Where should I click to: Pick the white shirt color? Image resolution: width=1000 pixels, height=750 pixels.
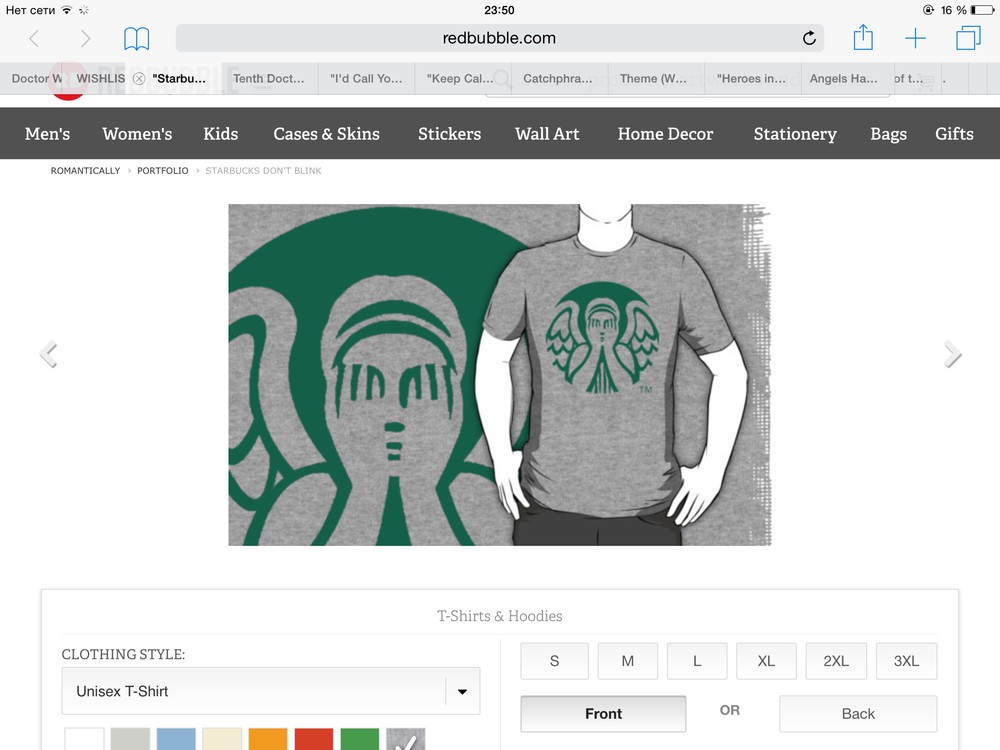(84, 739)
